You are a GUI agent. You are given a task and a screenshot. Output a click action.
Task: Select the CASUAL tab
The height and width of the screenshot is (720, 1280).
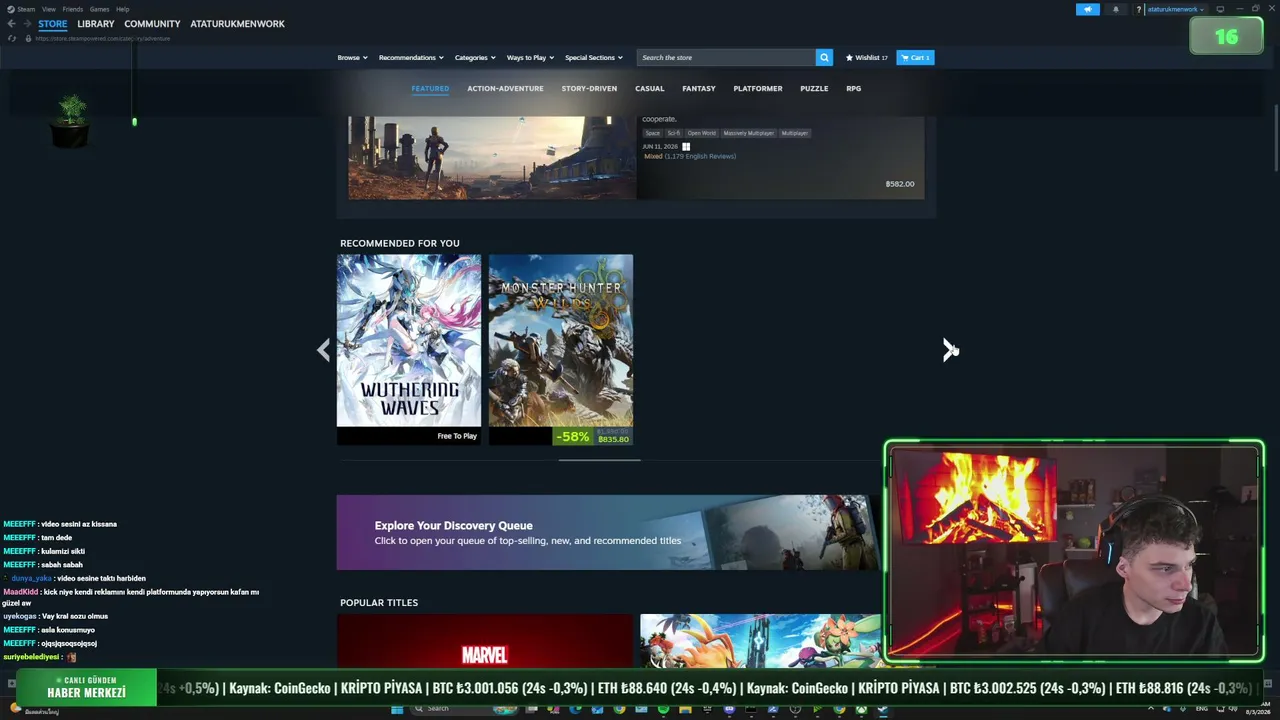tap(649, 88)
